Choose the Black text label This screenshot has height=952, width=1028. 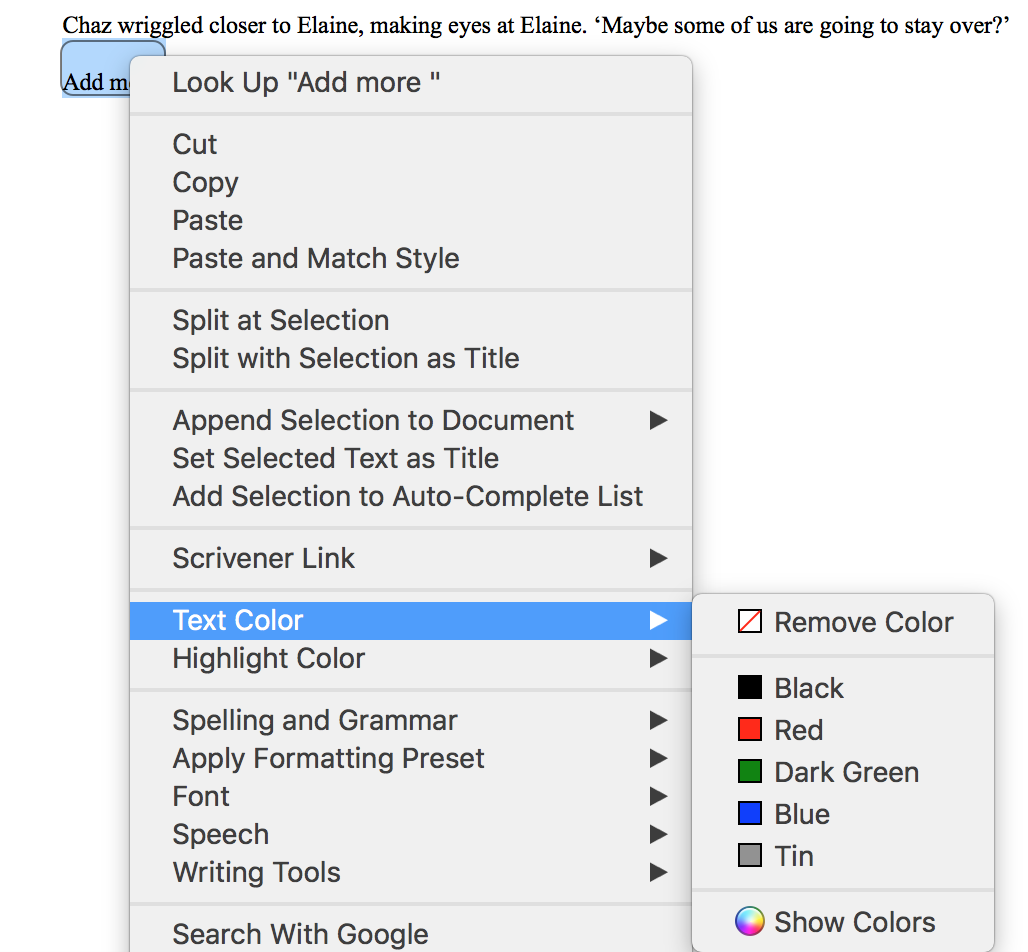click(x=809, y=688)
